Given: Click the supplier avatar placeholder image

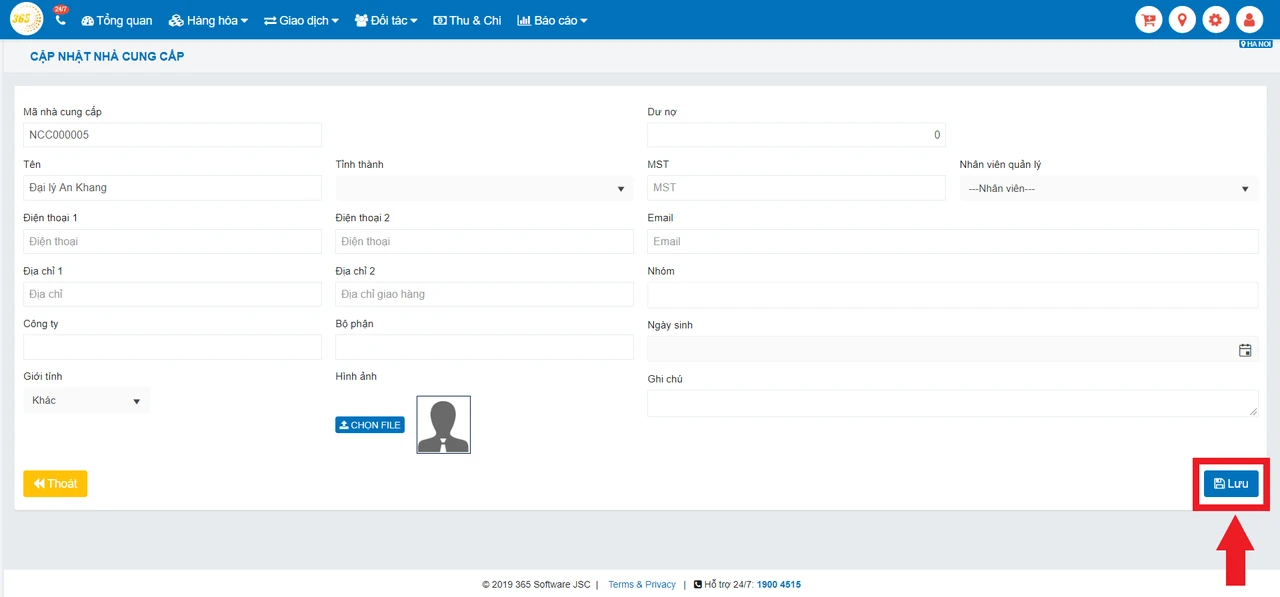Looking at the screenshot, I should click(443, 425).
